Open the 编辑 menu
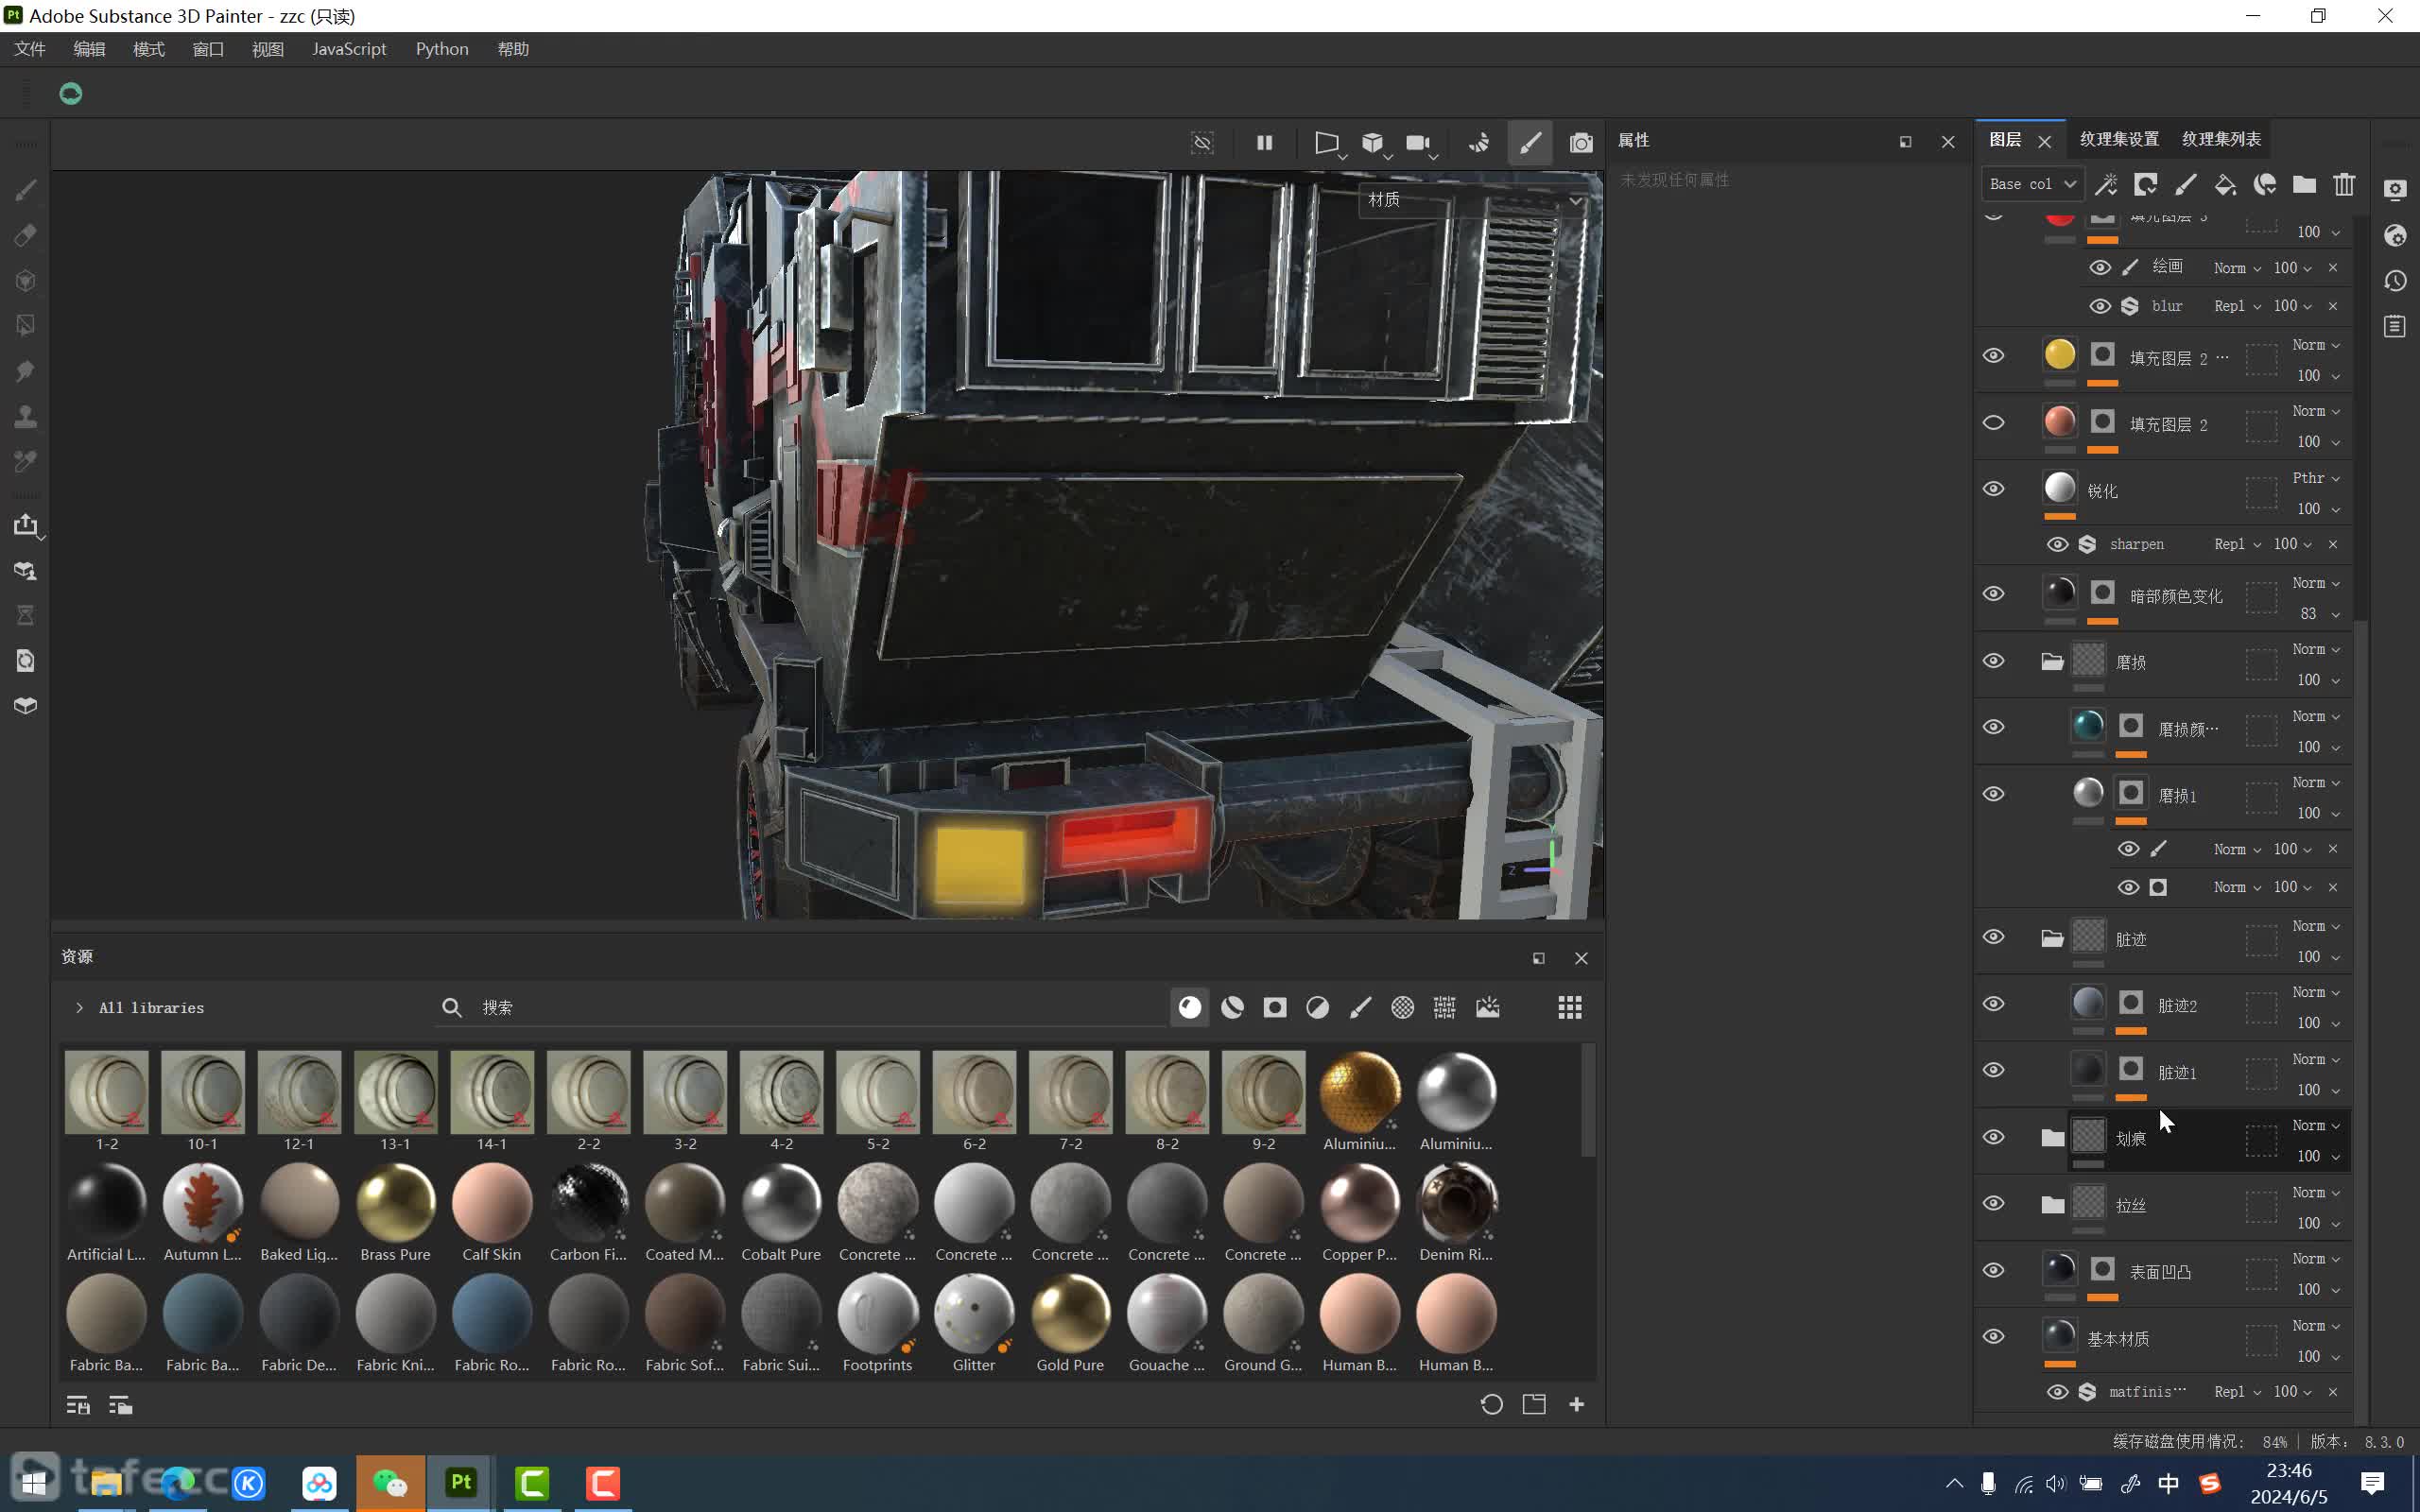 (x=89, y=49)
